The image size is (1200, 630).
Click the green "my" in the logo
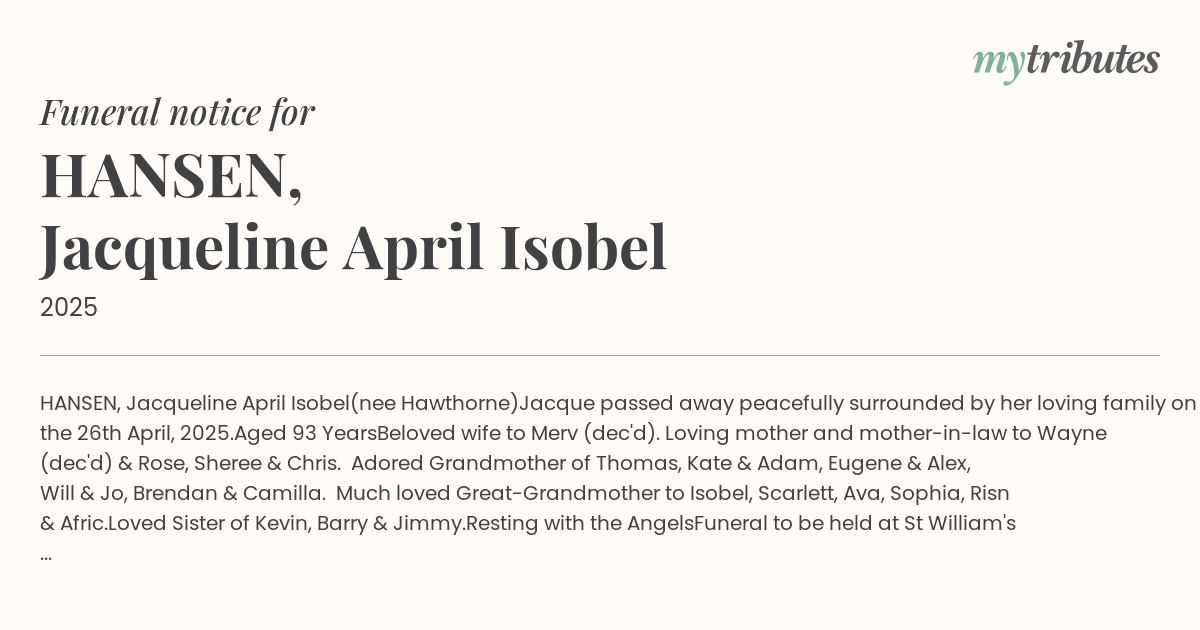pos(999,63)
